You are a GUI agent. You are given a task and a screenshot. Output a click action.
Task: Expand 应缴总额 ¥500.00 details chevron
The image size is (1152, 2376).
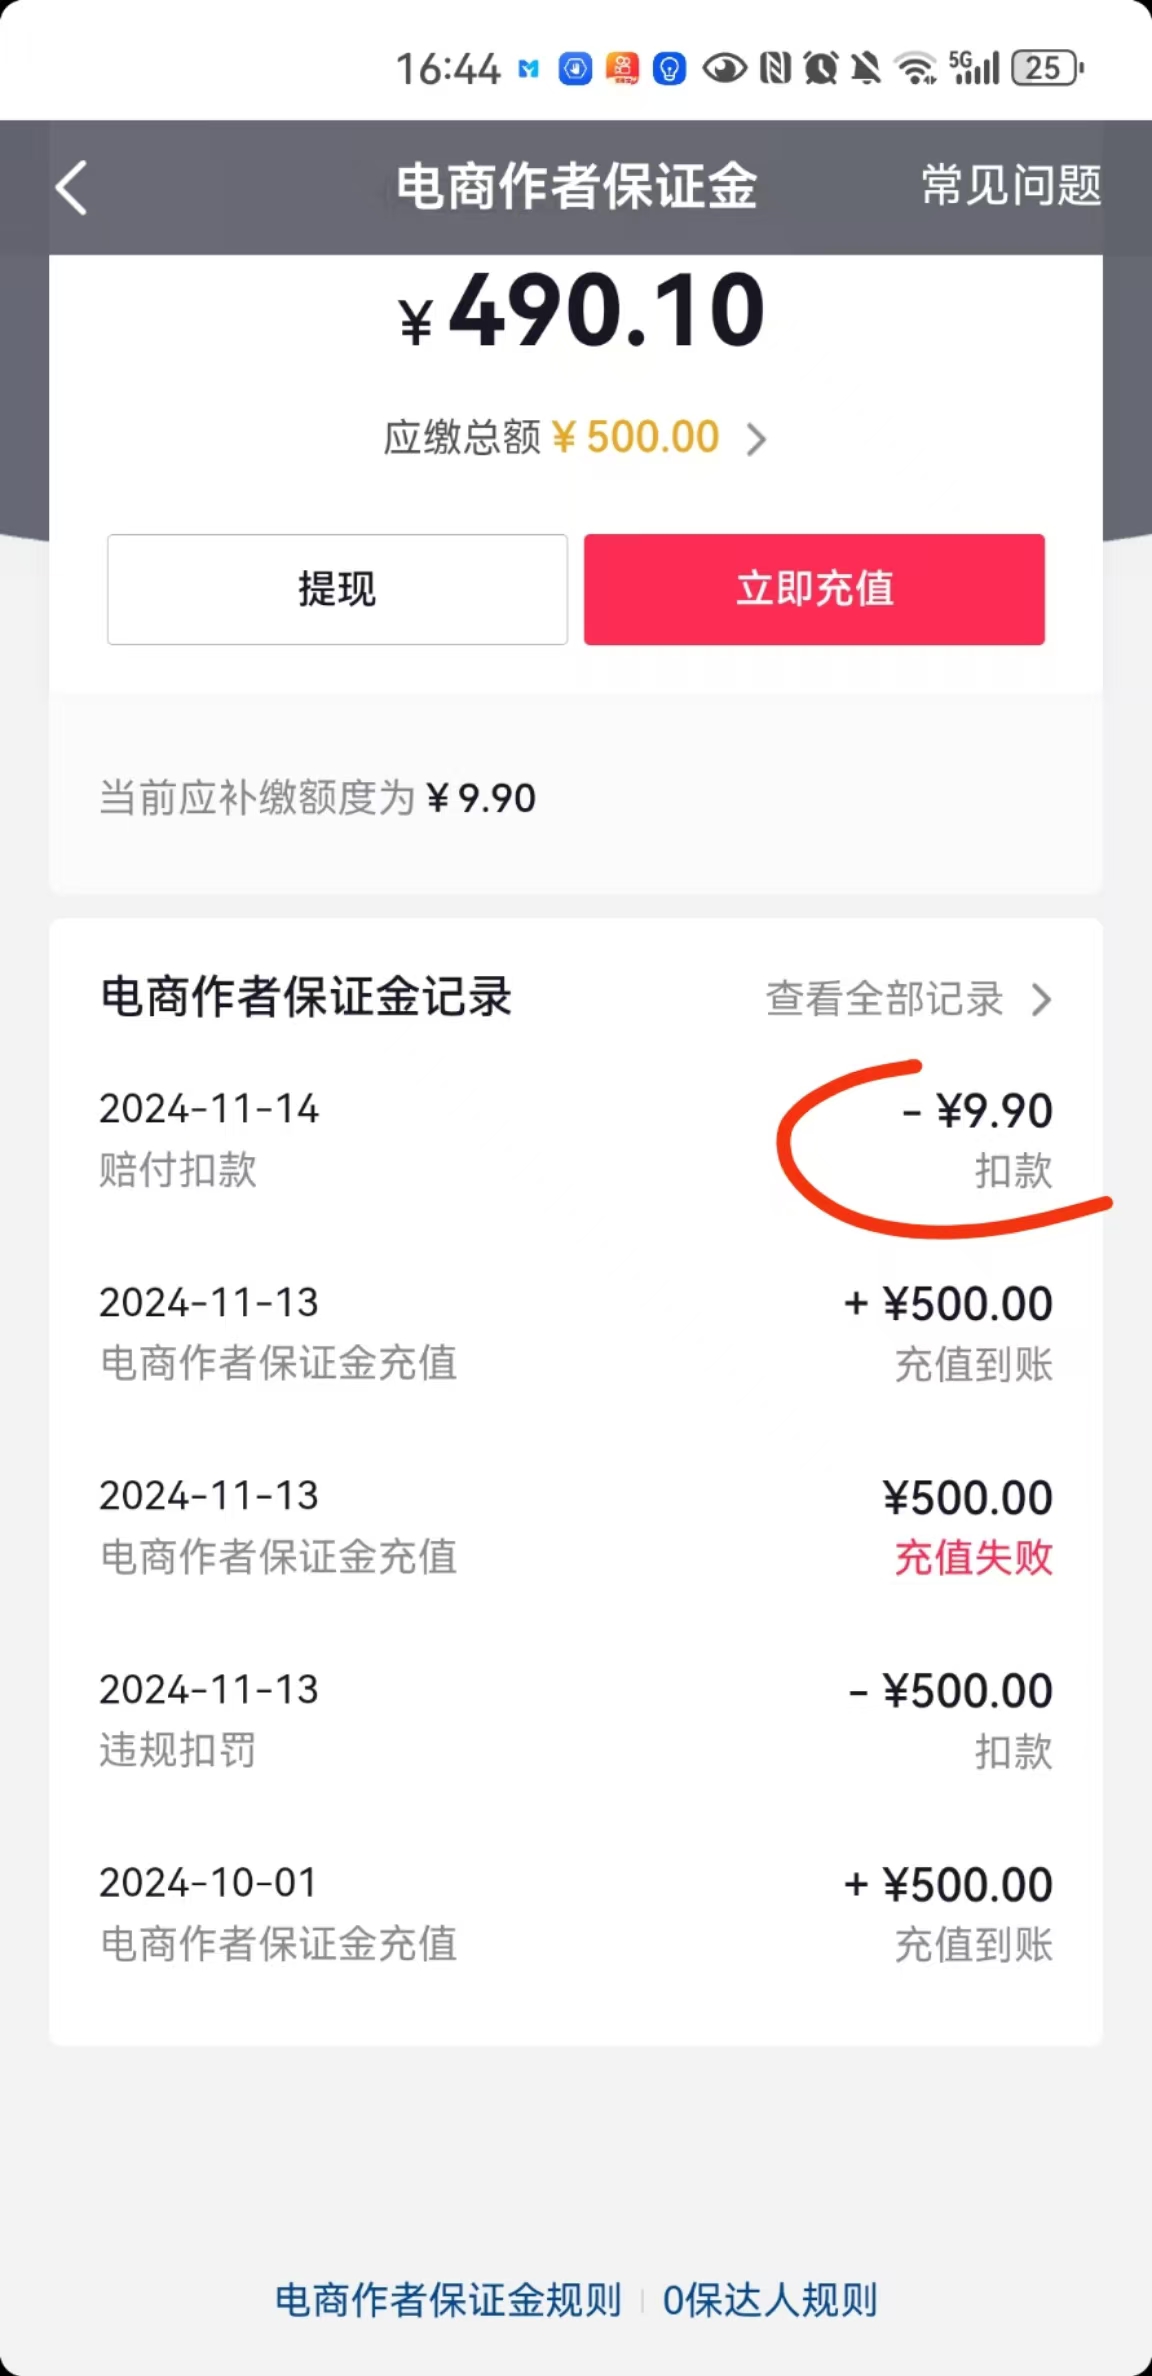tap(757, 439)
